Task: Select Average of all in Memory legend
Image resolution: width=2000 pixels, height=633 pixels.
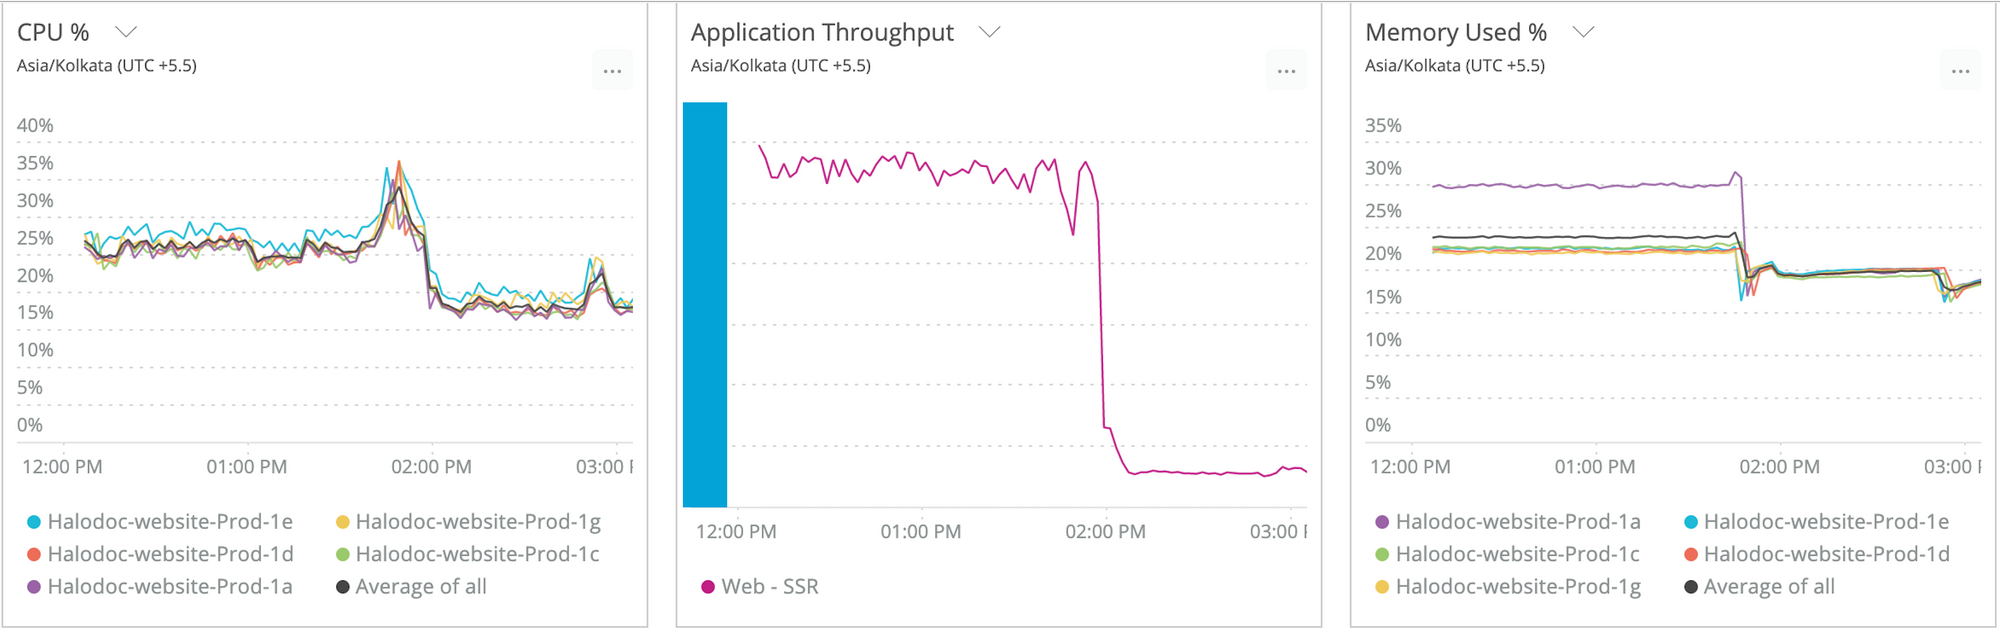Action: [1760, 587]
